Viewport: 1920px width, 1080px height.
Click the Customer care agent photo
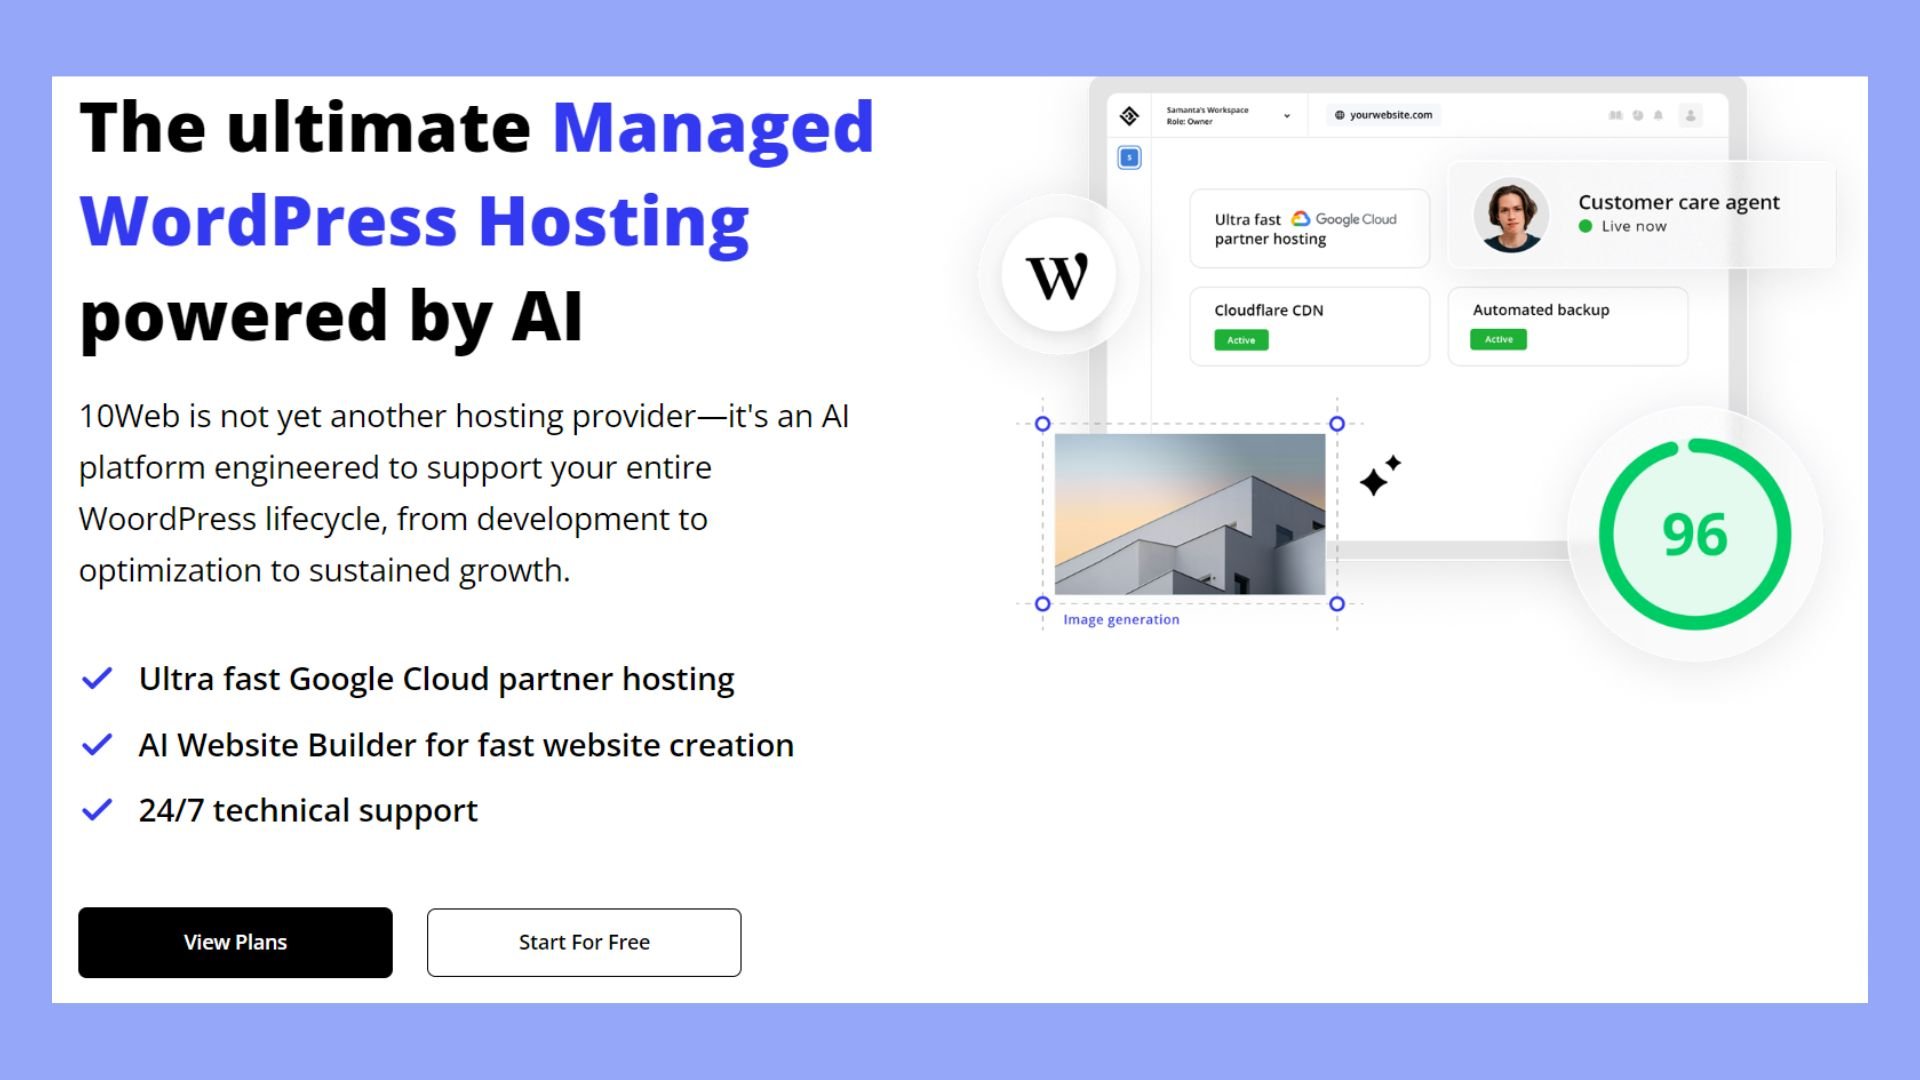(1511, 214)
